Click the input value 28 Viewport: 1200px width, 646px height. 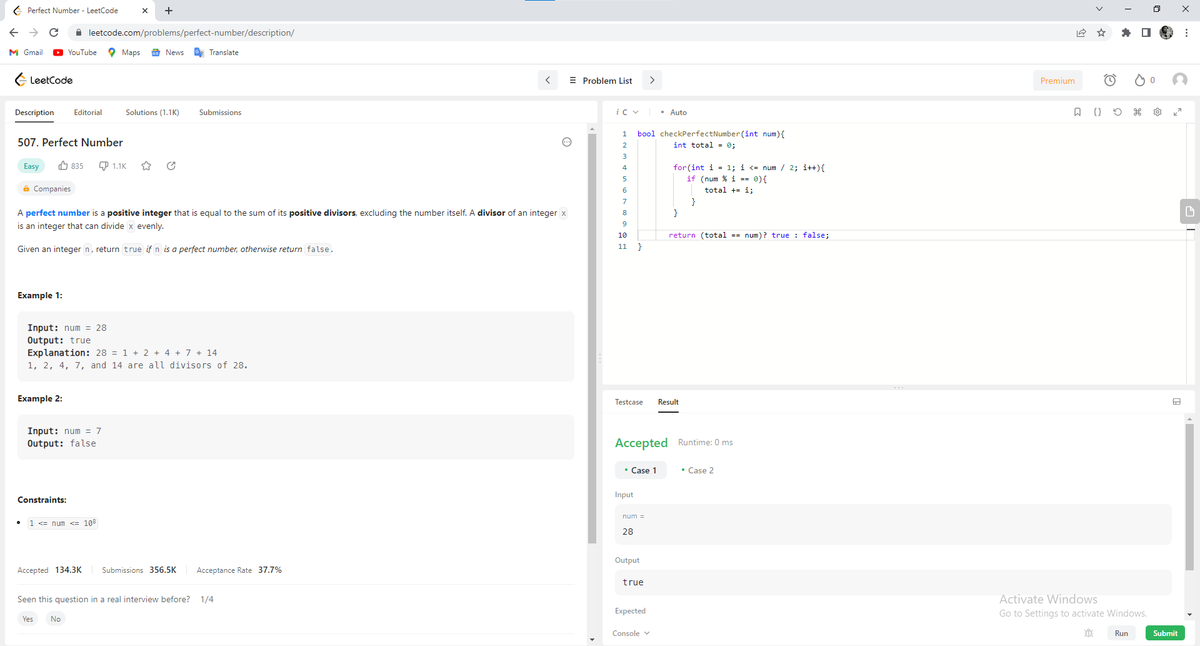coord(628,531)
